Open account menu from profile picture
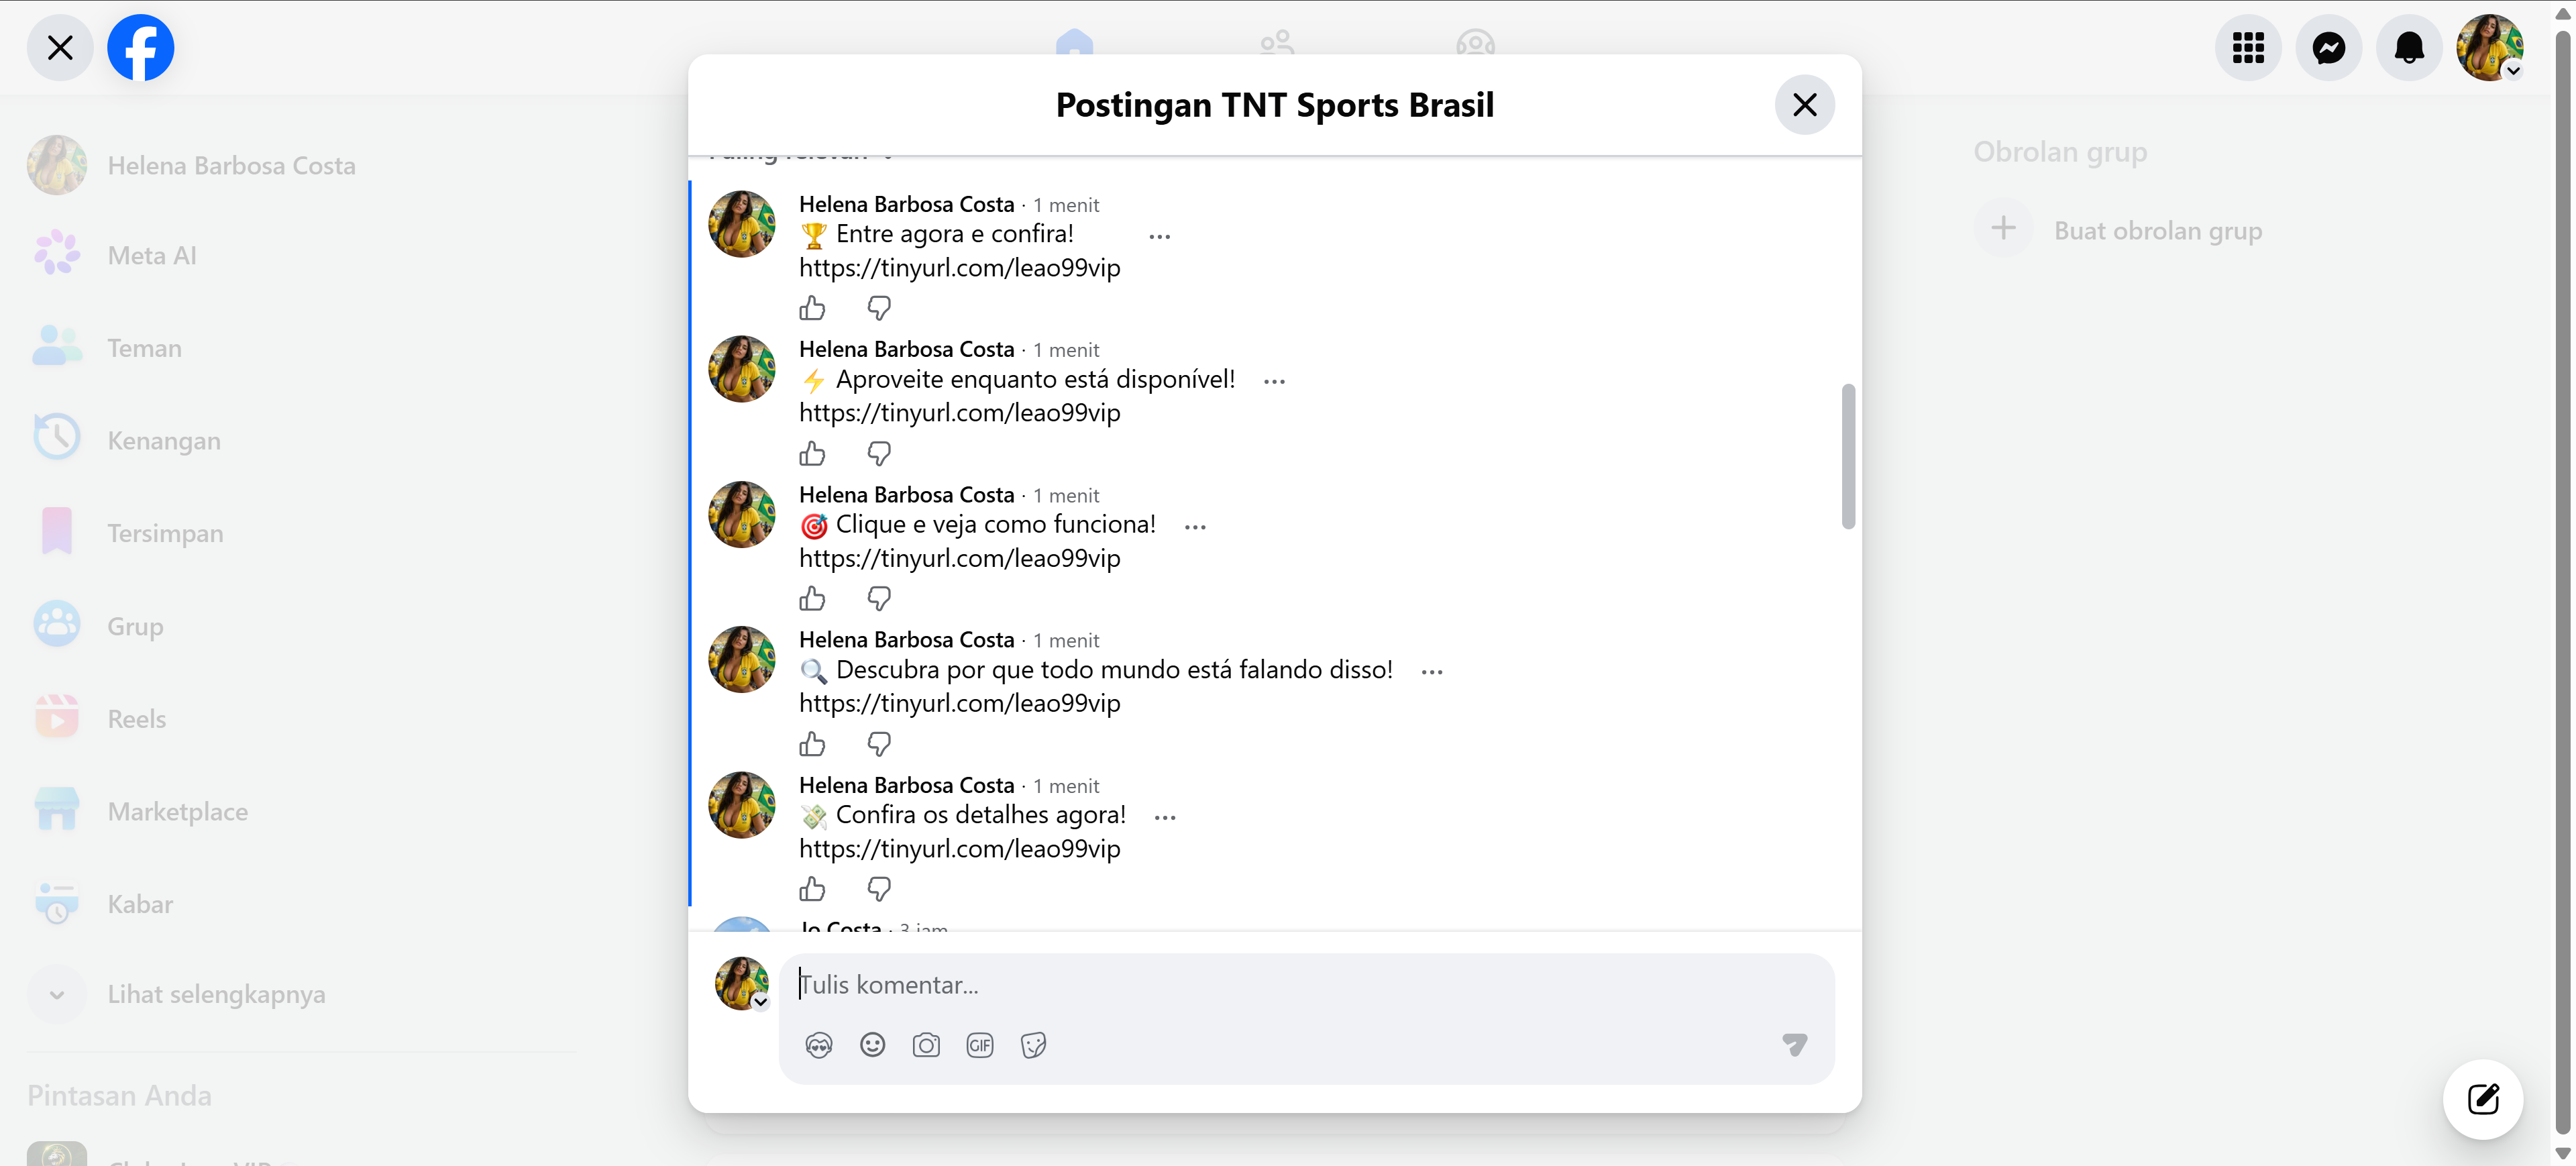2576x1166 pixels. (2489, 48)
